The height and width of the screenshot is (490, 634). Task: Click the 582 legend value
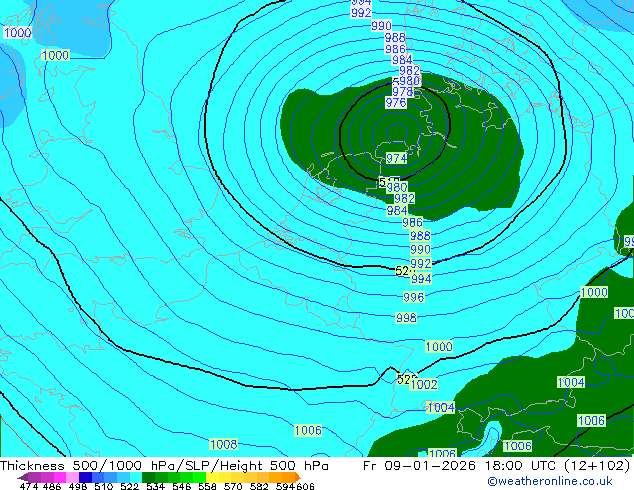(259, 486)
